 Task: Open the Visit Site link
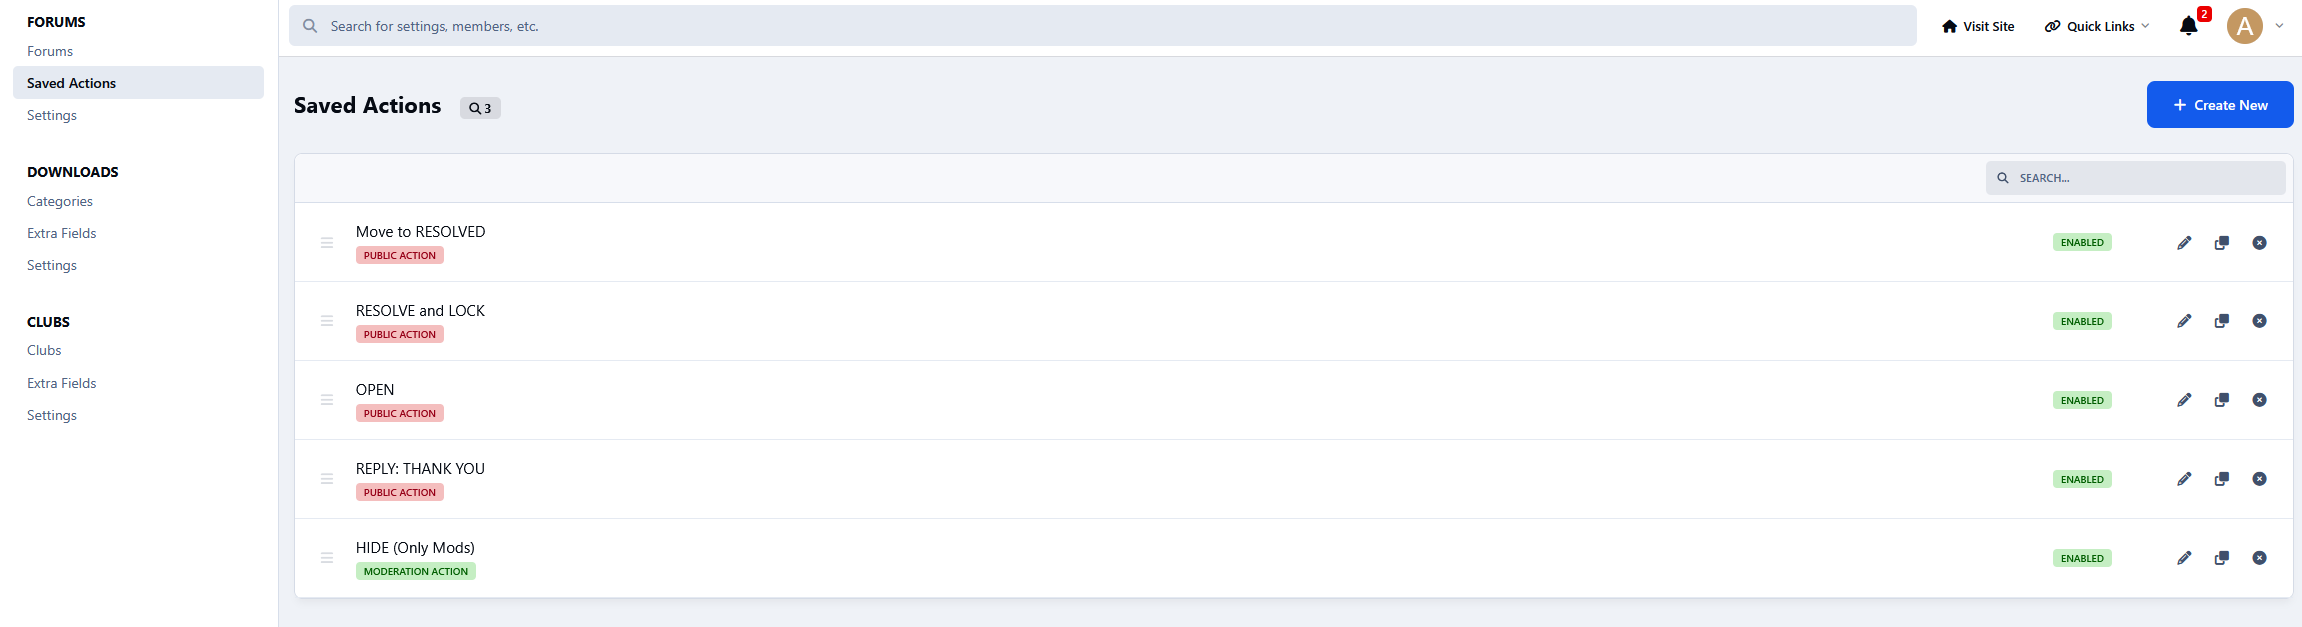point(1977,27)
